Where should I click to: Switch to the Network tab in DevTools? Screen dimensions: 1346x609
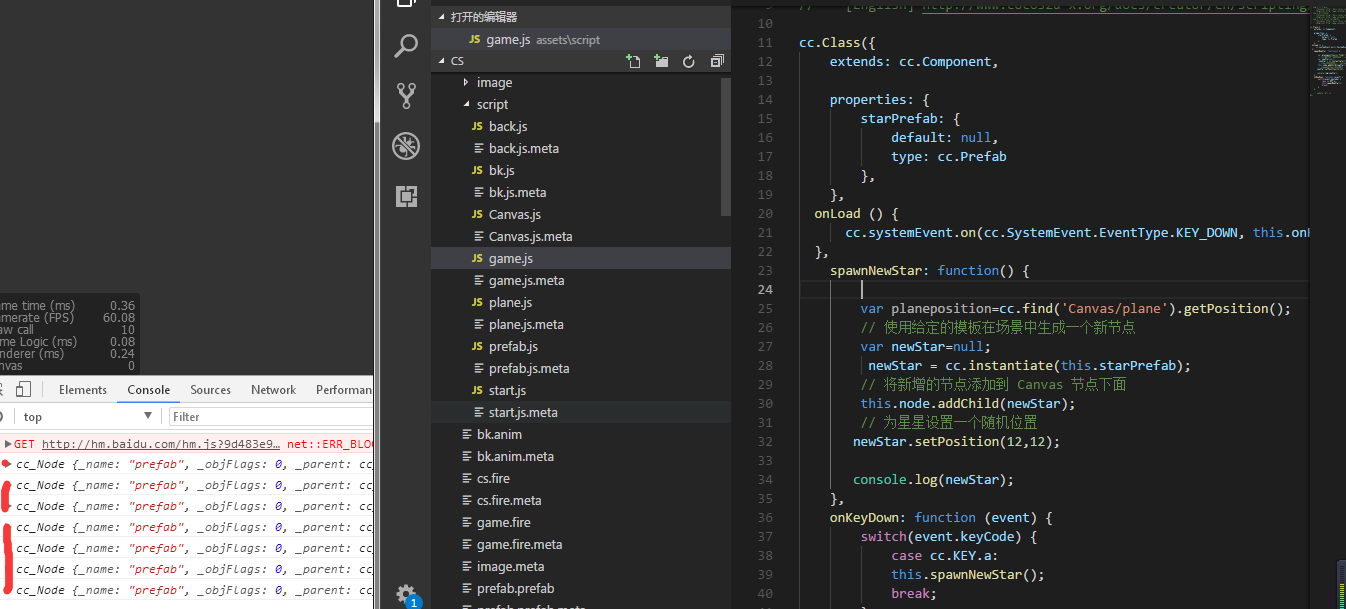pos(273,390)
